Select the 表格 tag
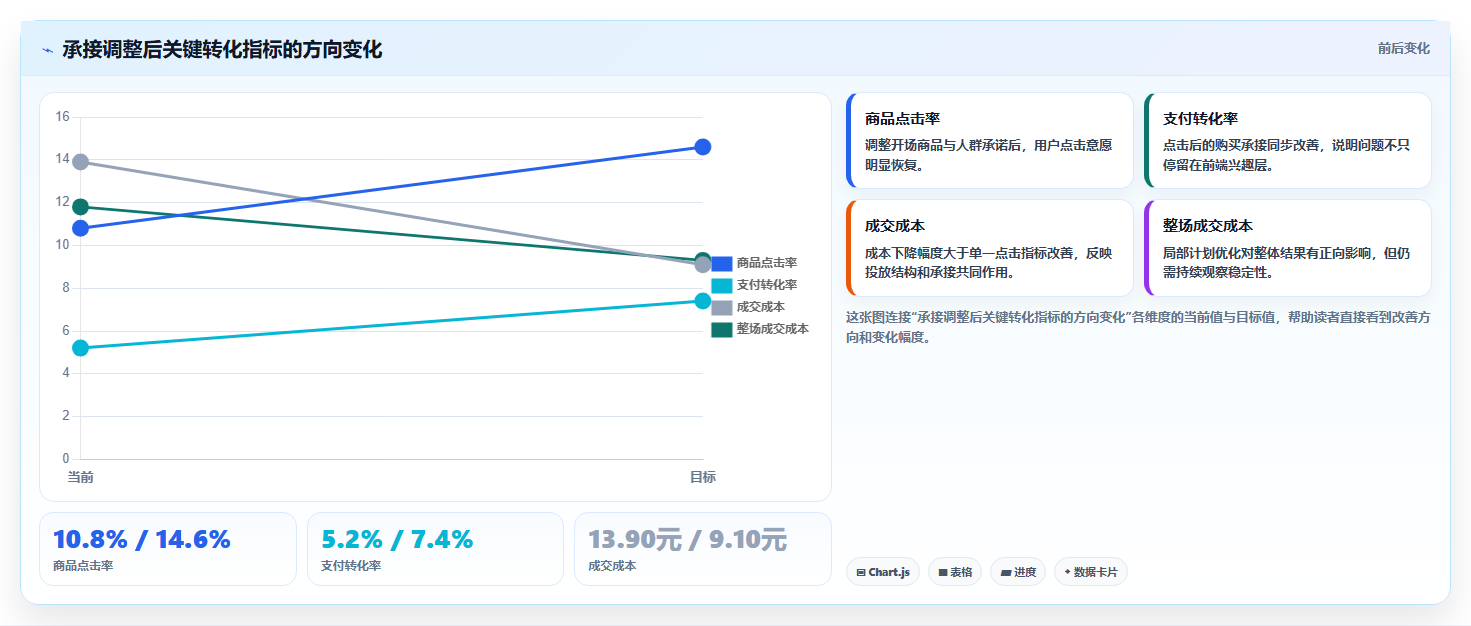1471x626 pixels. coord(955,572)
